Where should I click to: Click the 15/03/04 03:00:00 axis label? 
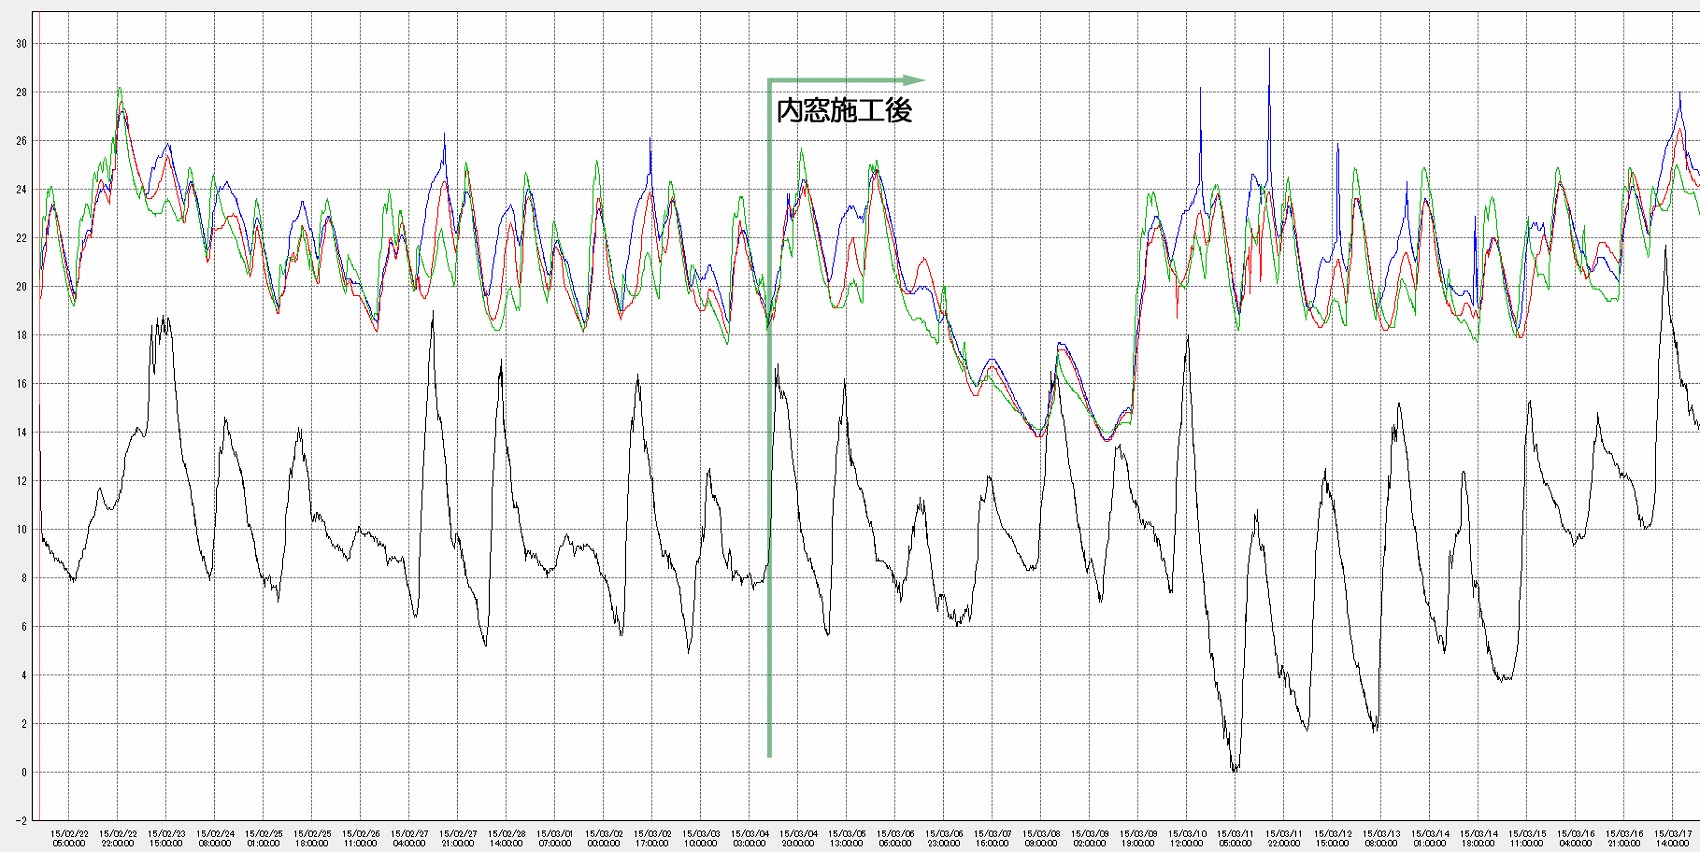[750, 838]
